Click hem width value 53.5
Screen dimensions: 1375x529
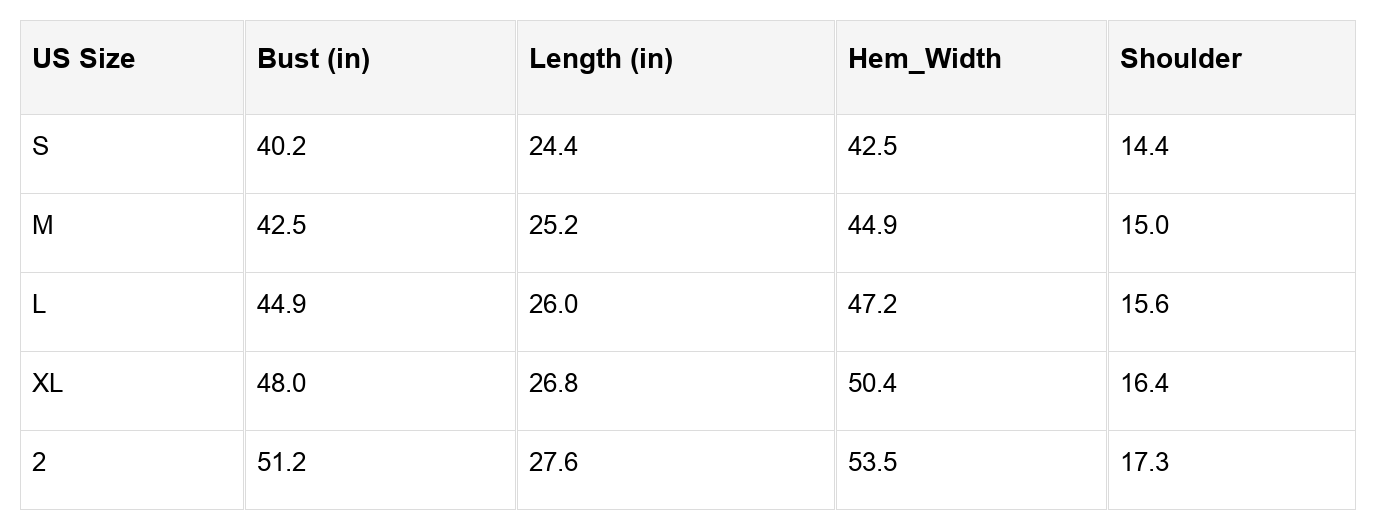872,463
